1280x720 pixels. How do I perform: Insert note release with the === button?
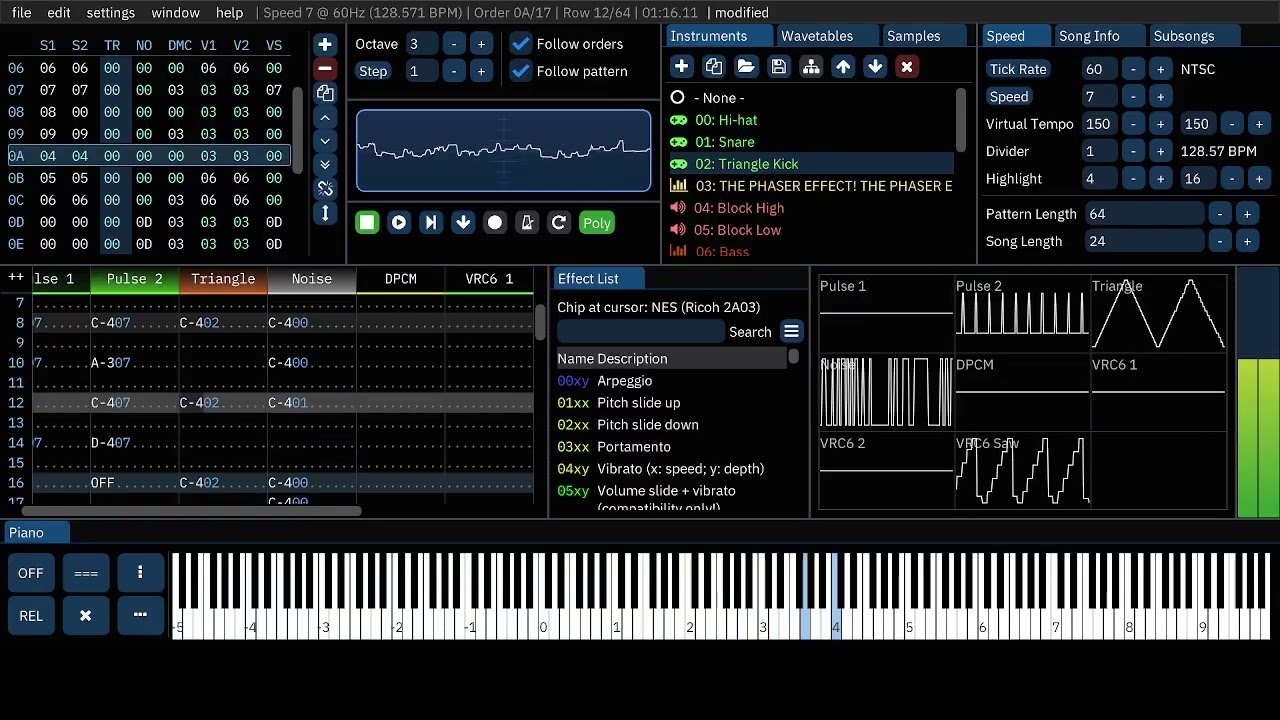[85, 573]
